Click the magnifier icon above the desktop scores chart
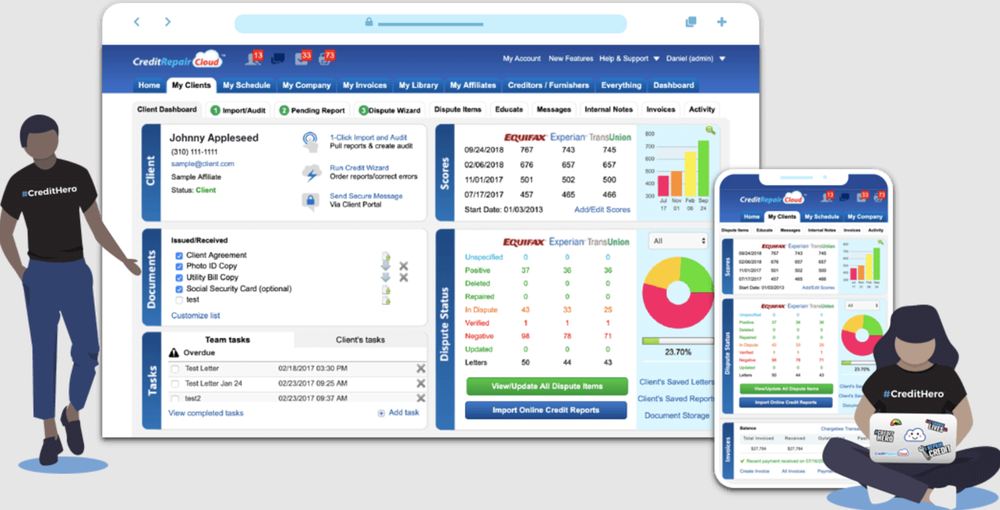1000x510 pixels. 710,131
